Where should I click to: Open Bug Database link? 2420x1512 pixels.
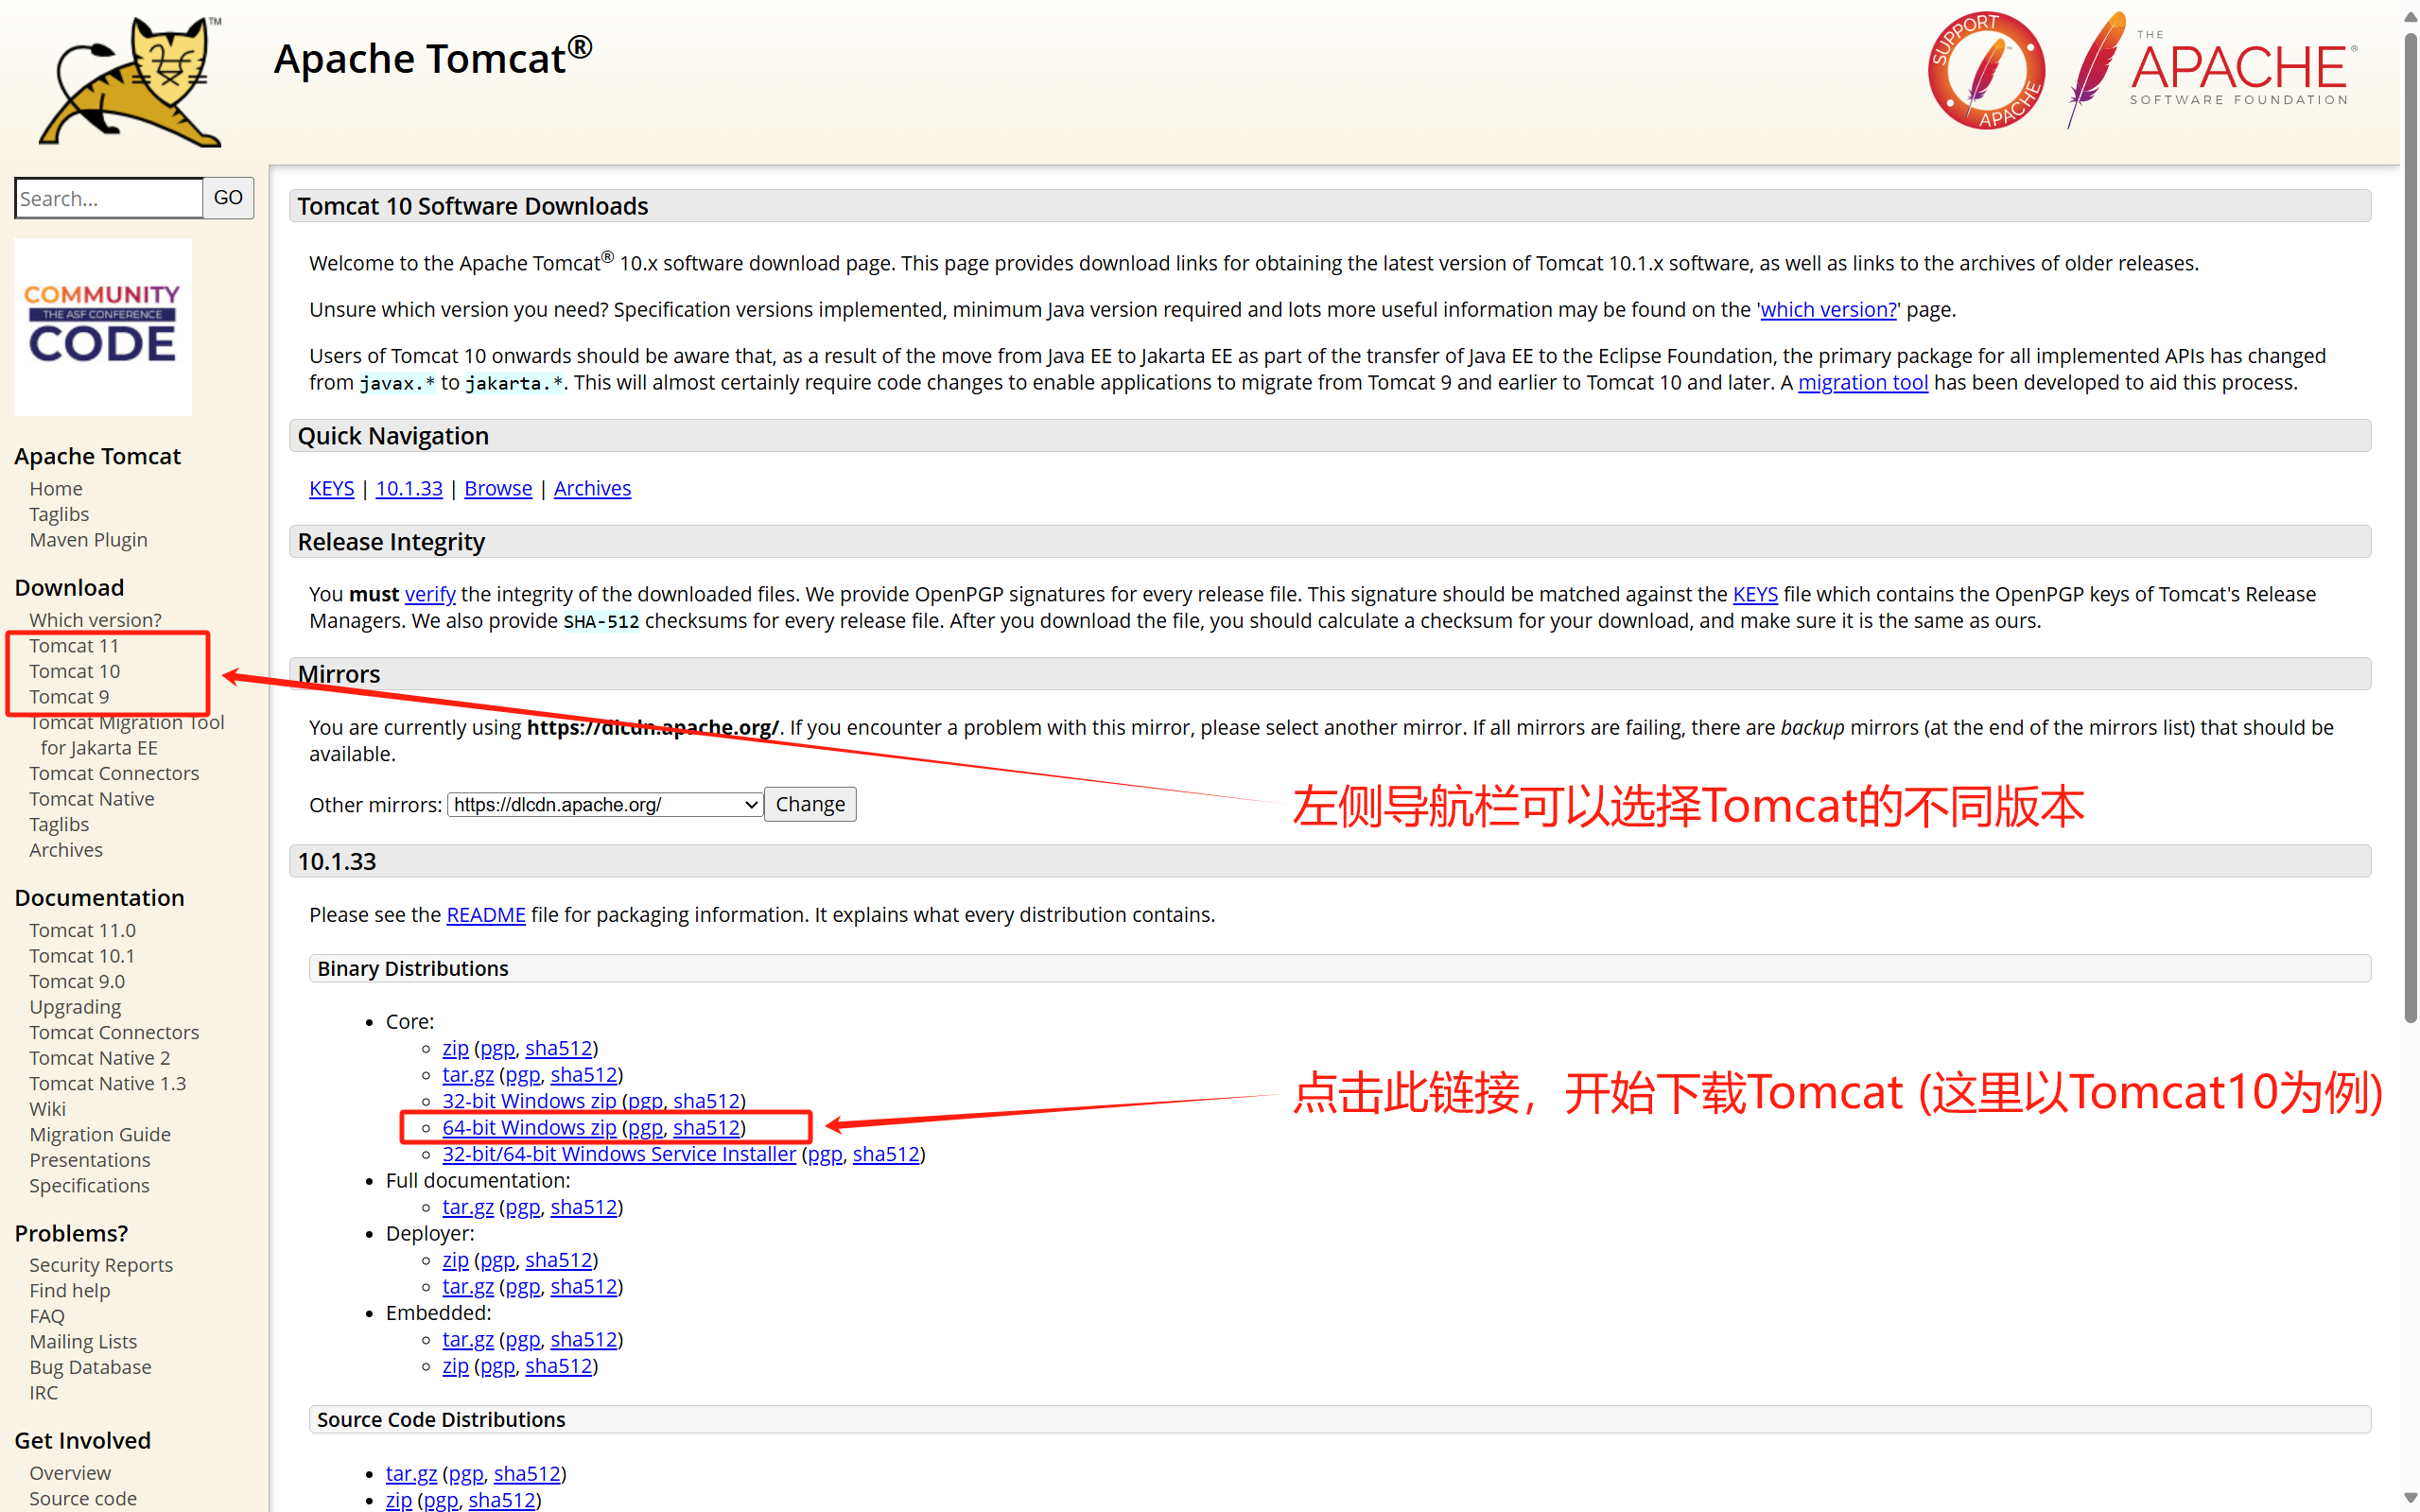tap(90, 1367)
